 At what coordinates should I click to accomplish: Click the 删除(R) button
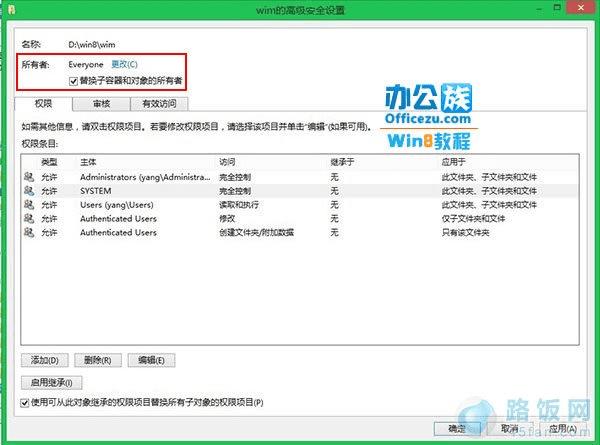98,360
